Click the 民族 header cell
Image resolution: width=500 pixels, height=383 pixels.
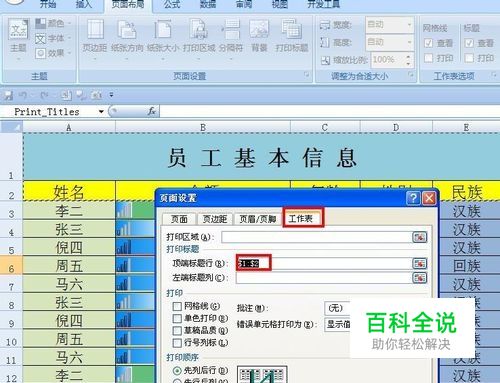tap(467, 192)
